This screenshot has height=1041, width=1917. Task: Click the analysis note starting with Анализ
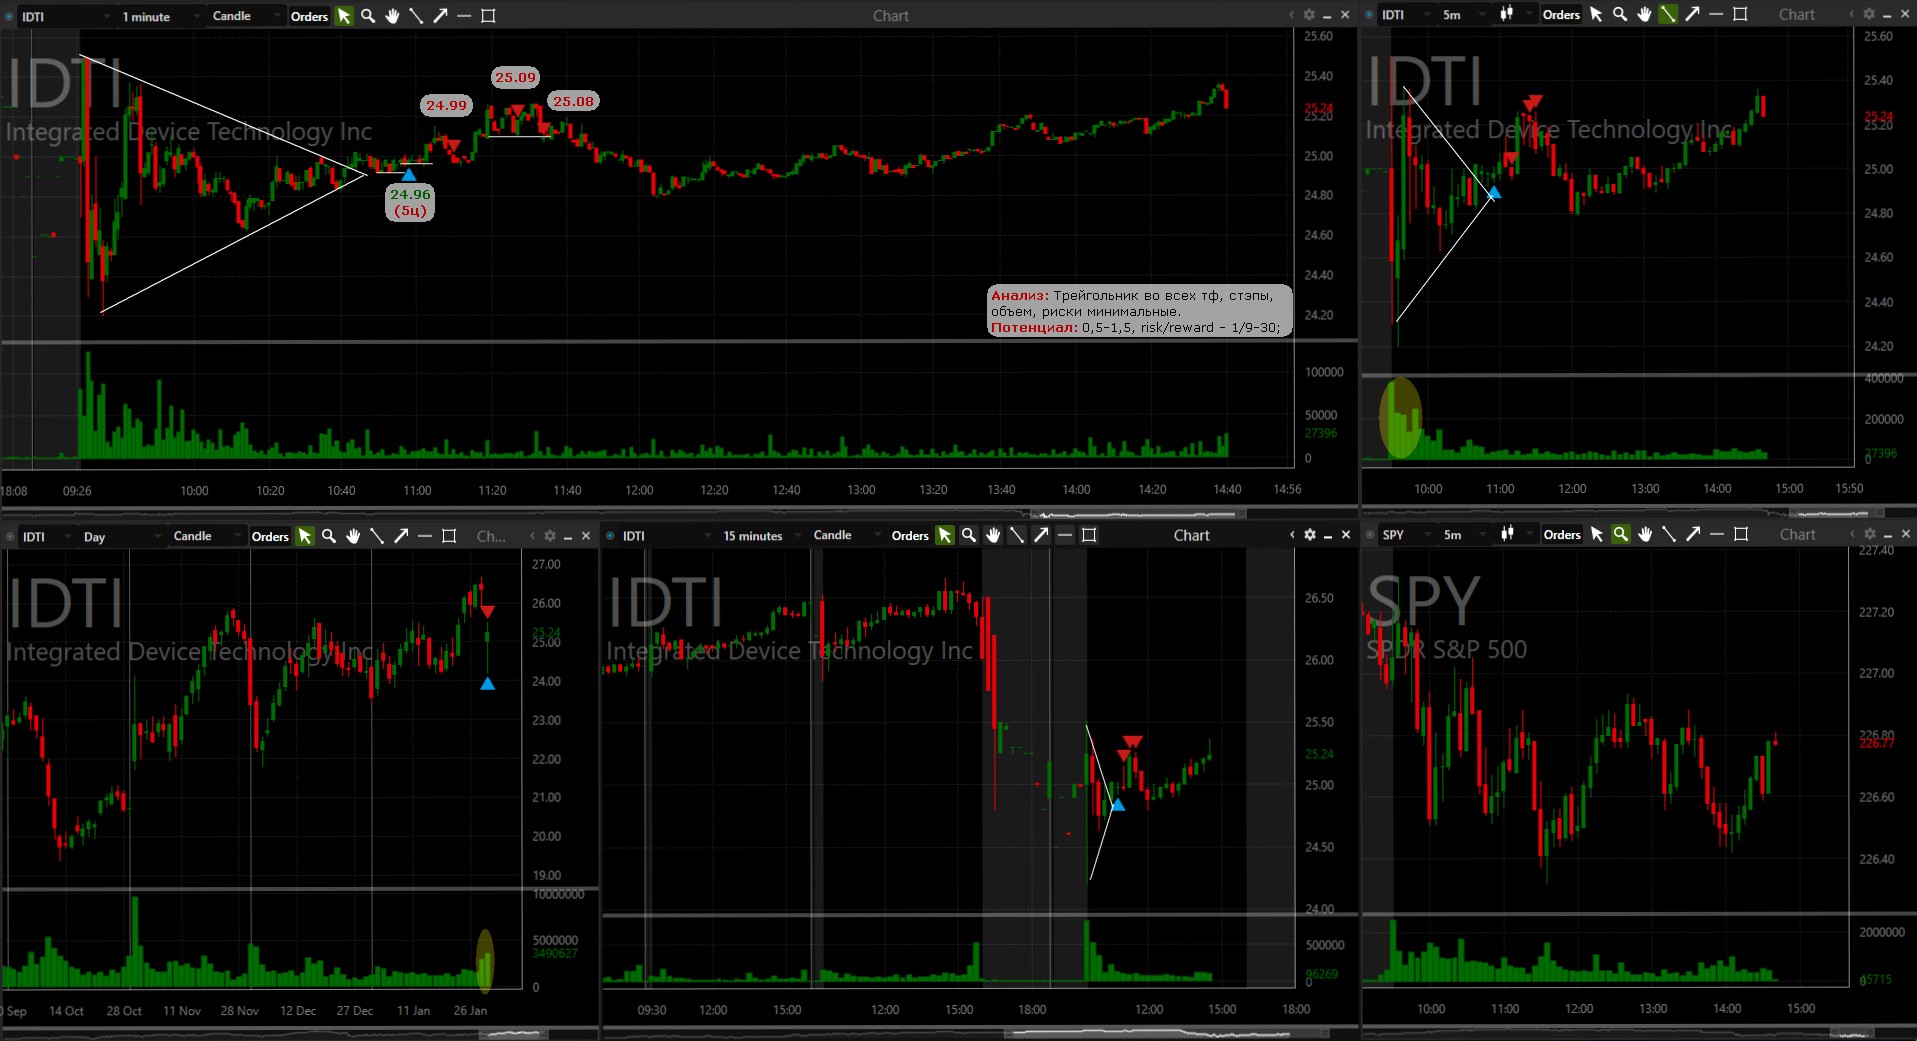pyautogui.click(x=1139, y=311)
